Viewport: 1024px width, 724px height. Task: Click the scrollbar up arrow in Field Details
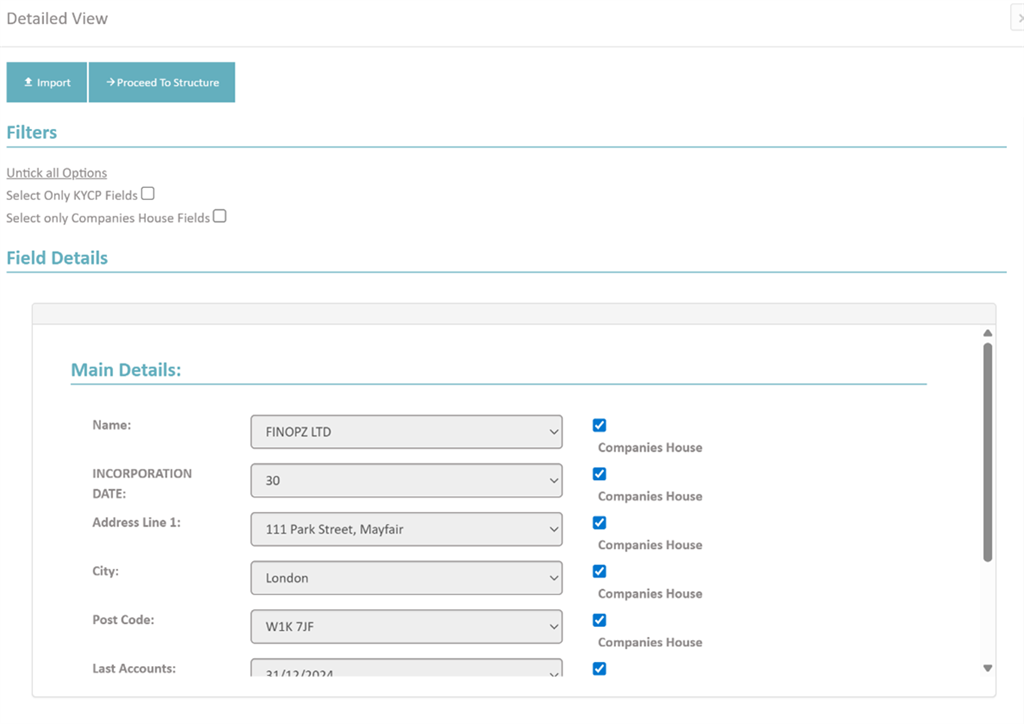point(987,330)
